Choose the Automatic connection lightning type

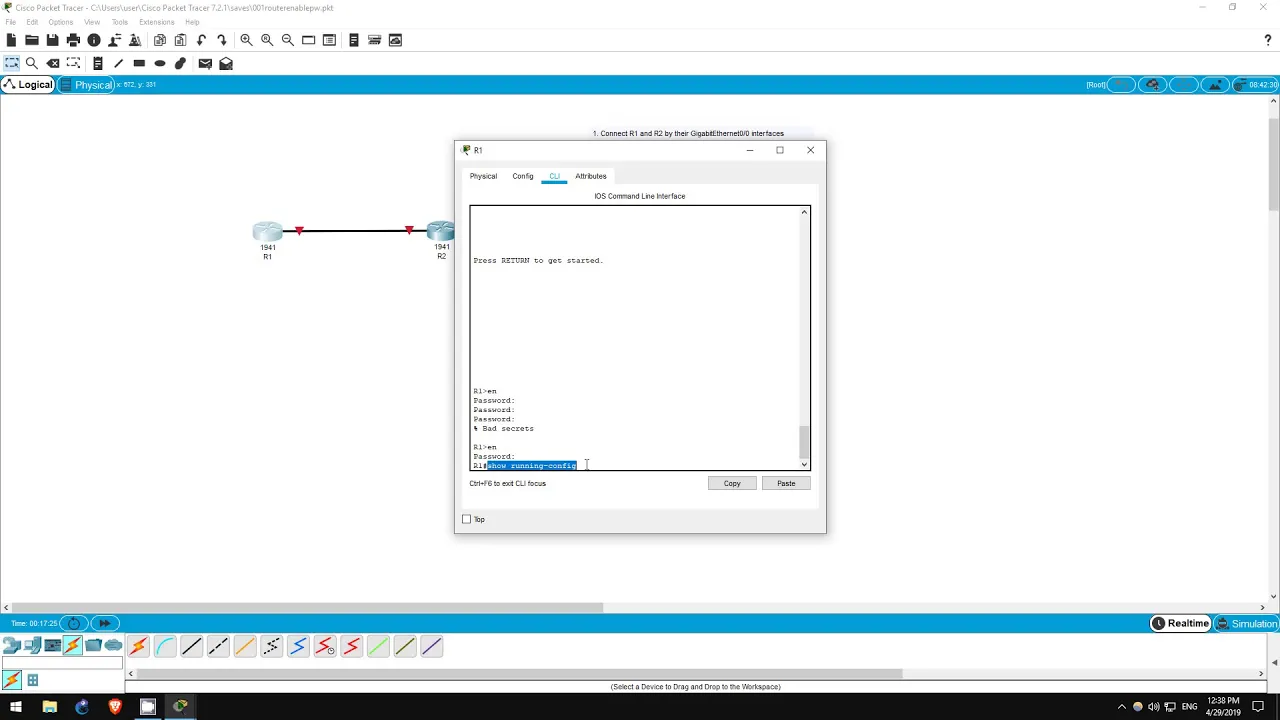pyautogui.click(x=138, y=647)
